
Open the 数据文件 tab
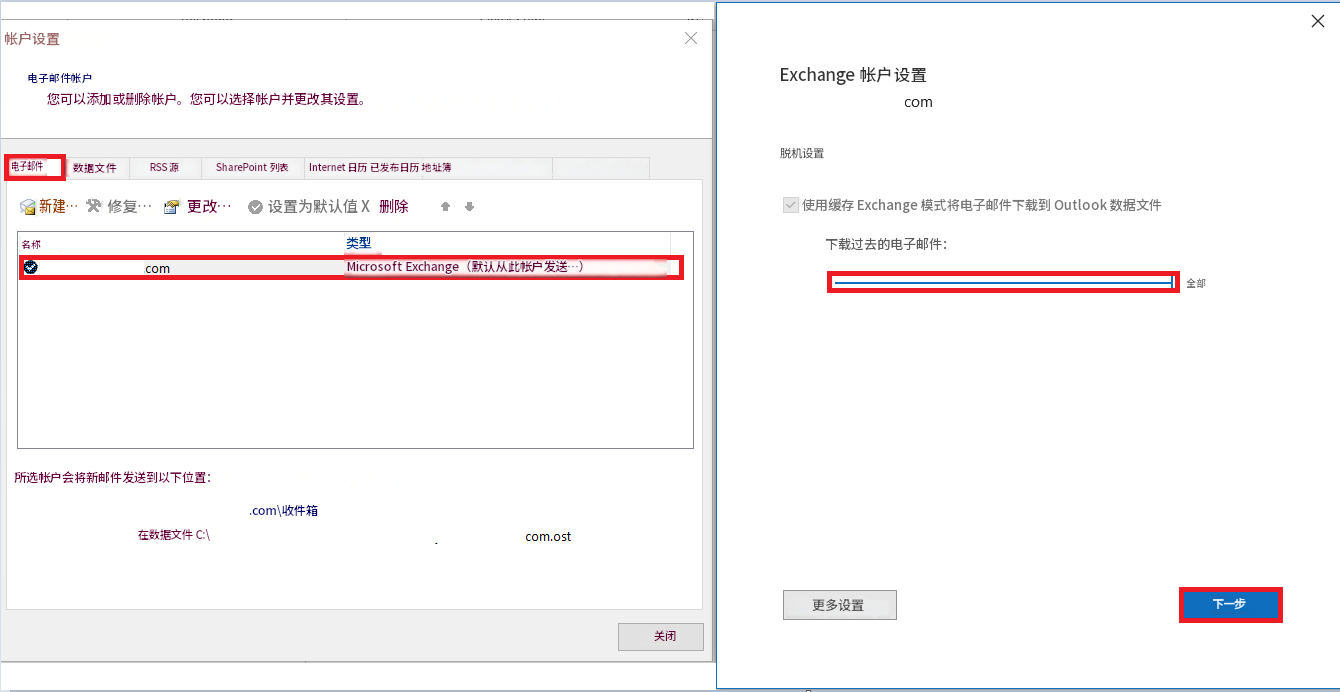[95, 168]
